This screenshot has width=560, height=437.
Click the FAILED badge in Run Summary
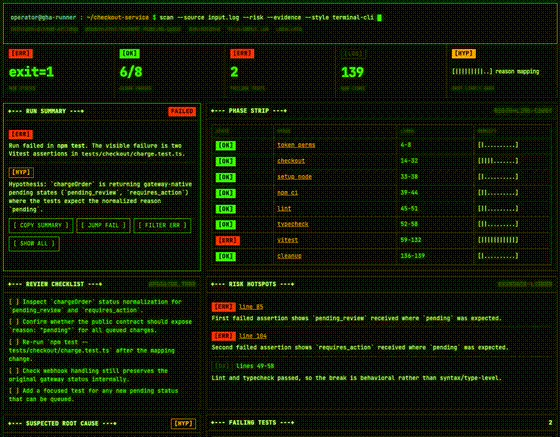(x=182, y=111)
